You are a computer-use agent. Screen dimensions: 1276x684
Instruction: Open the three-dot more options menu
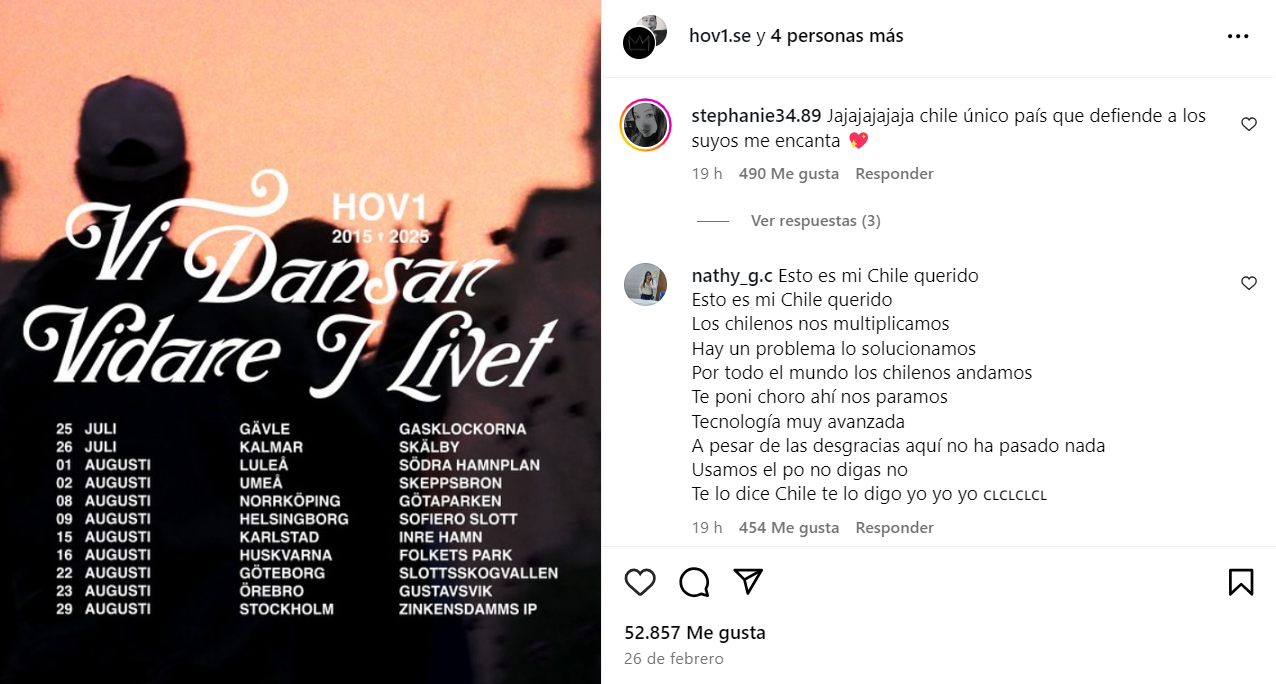tap(1238, 36)
